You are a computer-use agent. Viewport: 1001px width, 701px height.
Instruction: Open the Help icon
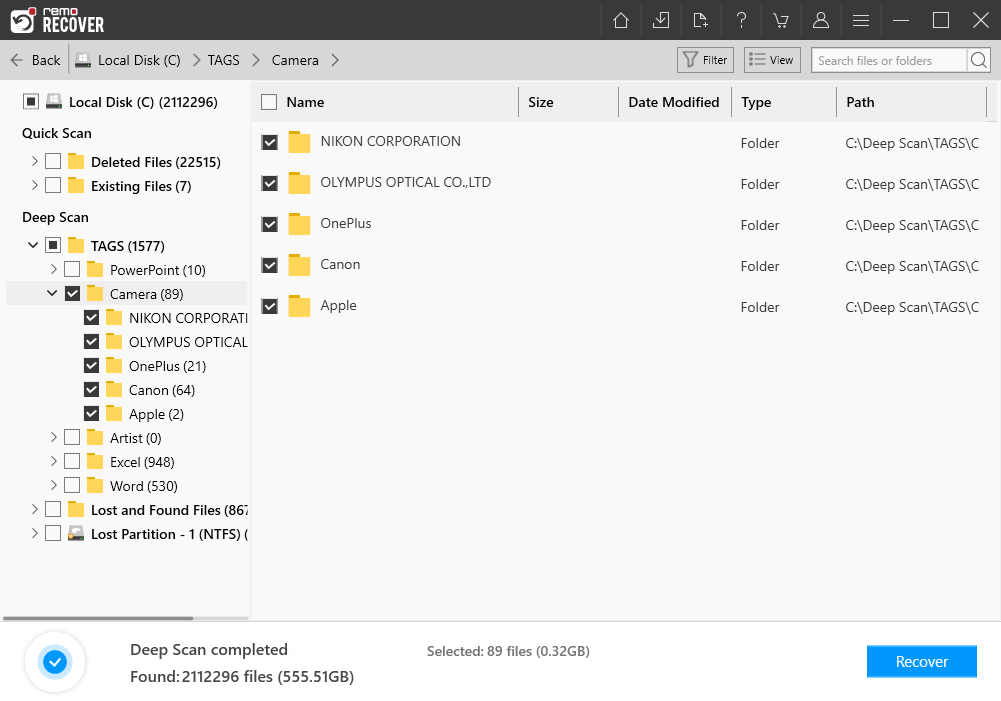[x=740, y=20]
